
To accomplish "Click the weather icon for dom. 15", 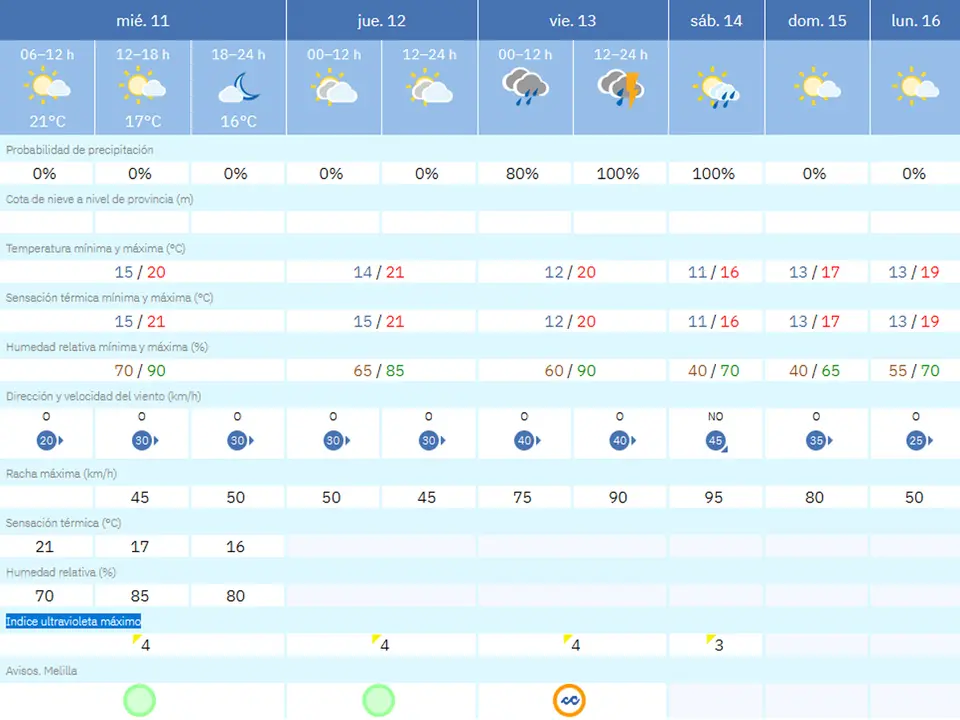I will click(x=817, y=86).
